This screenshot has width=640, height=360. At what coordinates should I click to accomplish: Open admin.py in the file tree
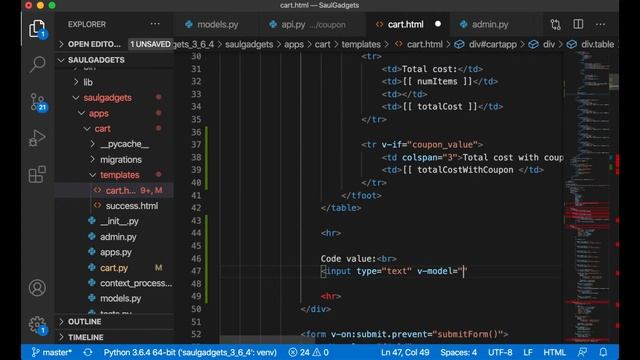coord(118,237)
